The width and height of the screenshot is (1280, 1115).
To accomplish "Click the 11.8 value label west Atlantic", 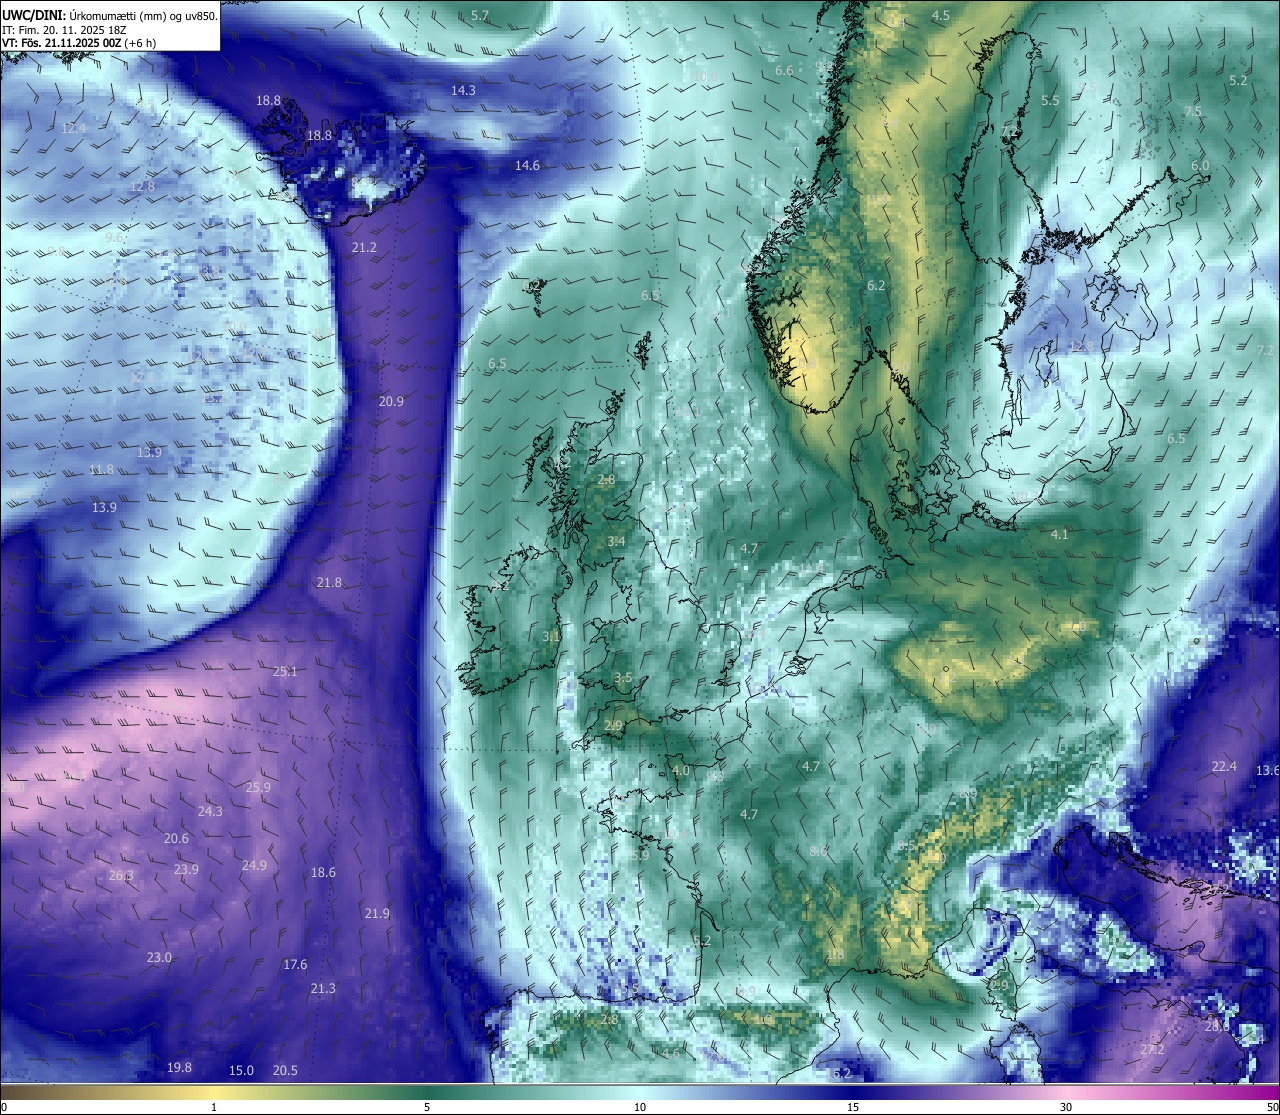I will pyautogui.click(x=101, y=469).
